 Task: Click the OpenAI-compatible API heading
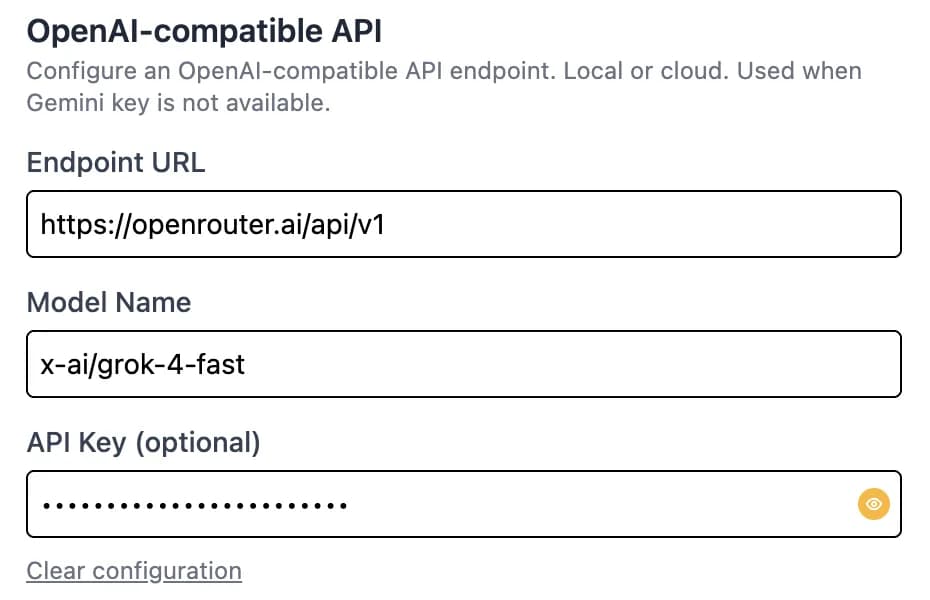204,30
